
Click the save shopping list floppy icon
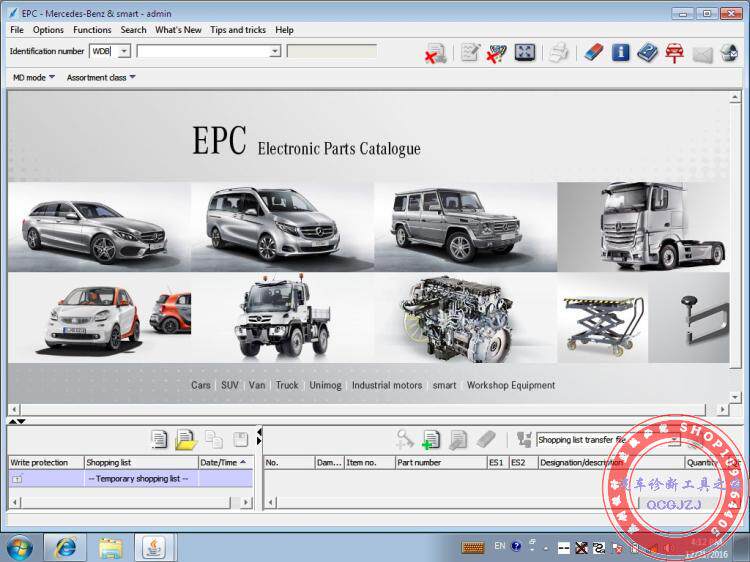pos(240,439)
